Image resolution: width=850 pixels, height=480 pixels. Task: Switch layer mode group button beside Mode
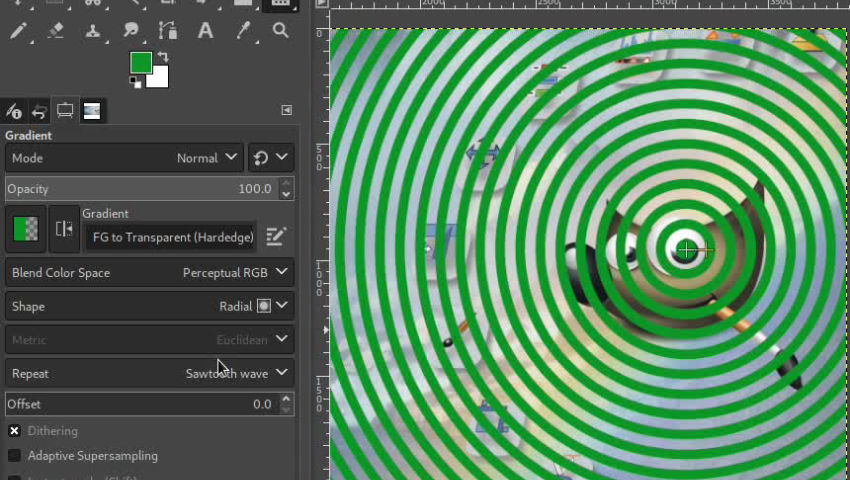(271, 158)
